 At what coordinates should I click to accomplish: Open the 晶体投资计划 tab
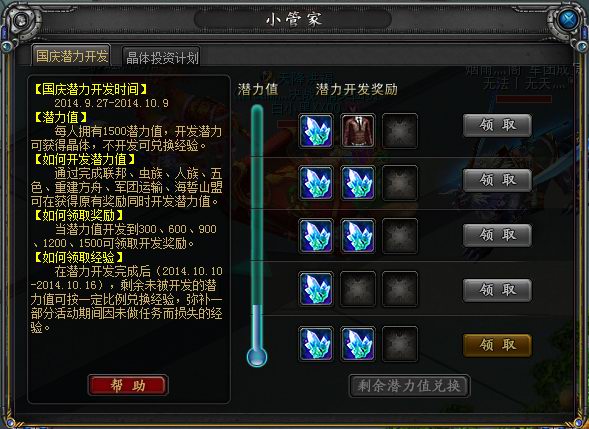click(x=162, y=57)
